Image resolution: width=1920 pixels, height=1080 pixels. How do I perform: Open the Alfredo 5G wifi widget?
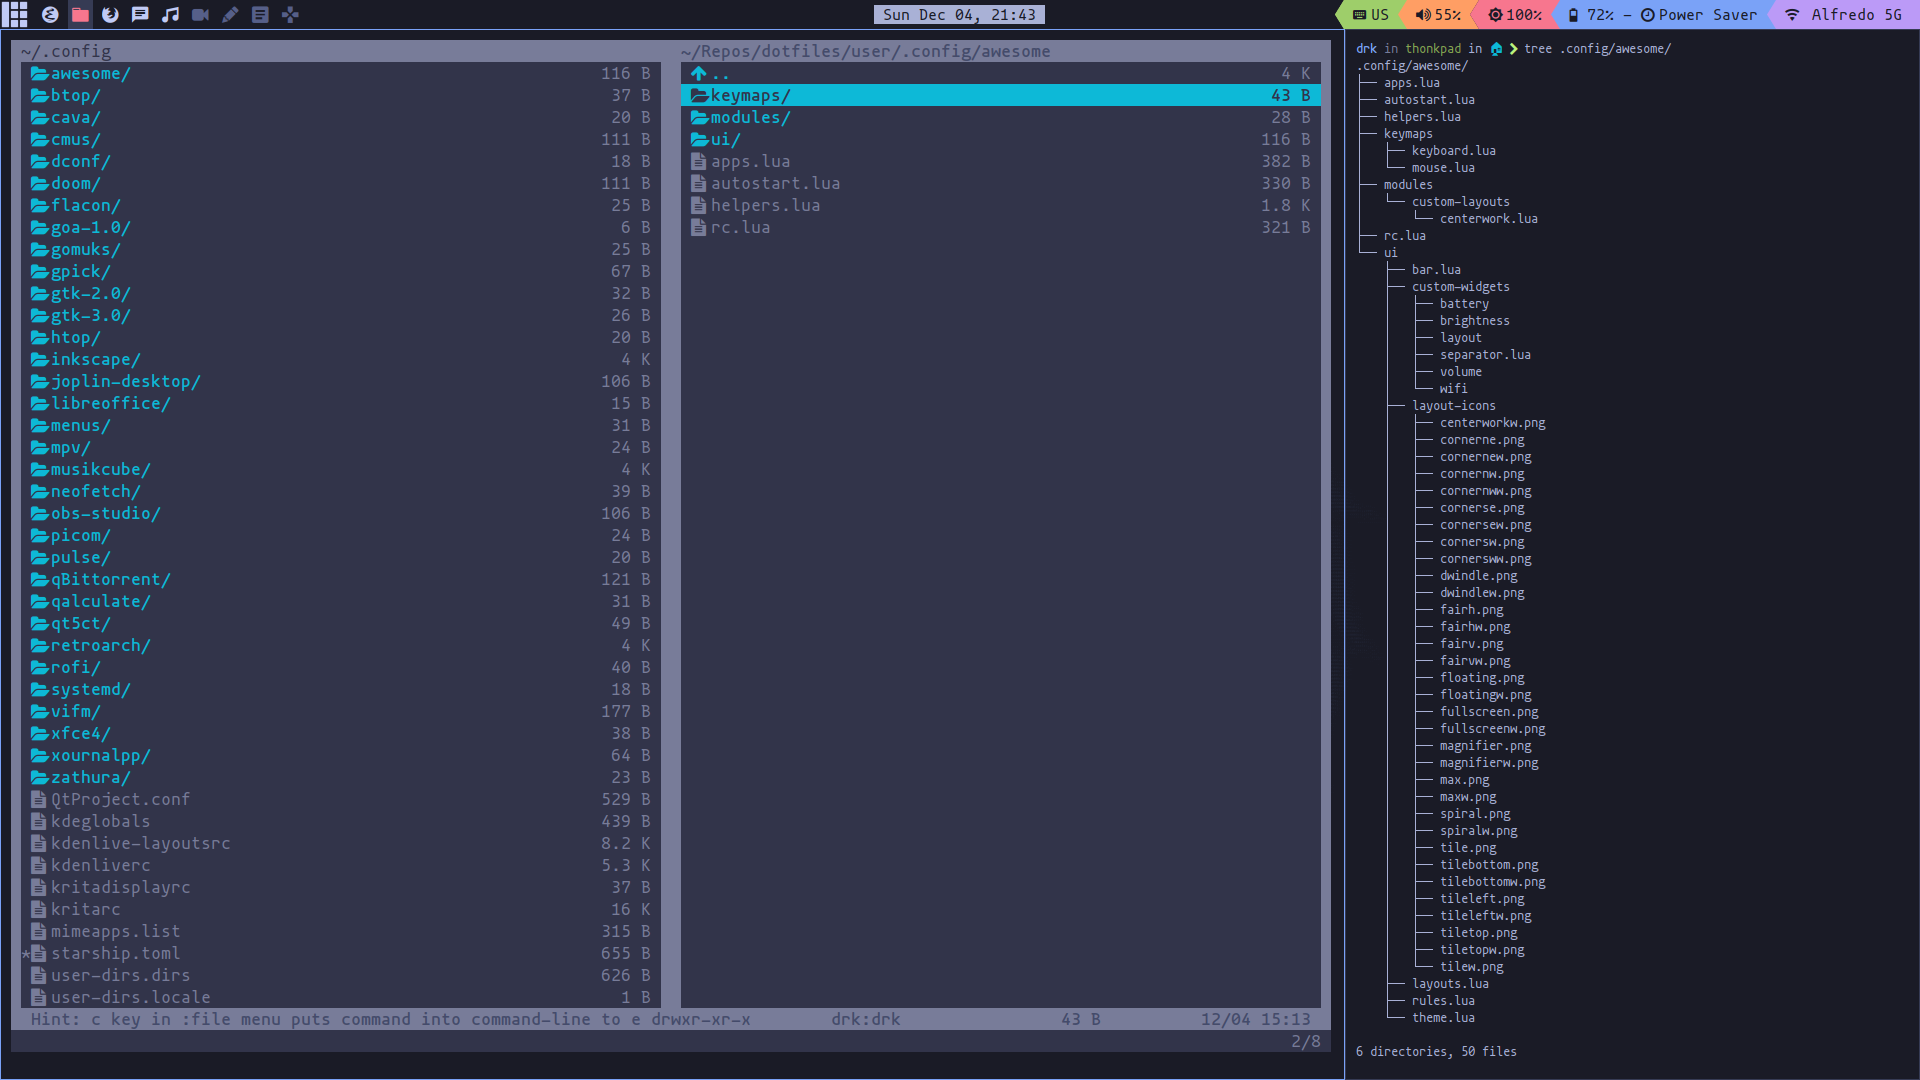tap(1843, 14)
